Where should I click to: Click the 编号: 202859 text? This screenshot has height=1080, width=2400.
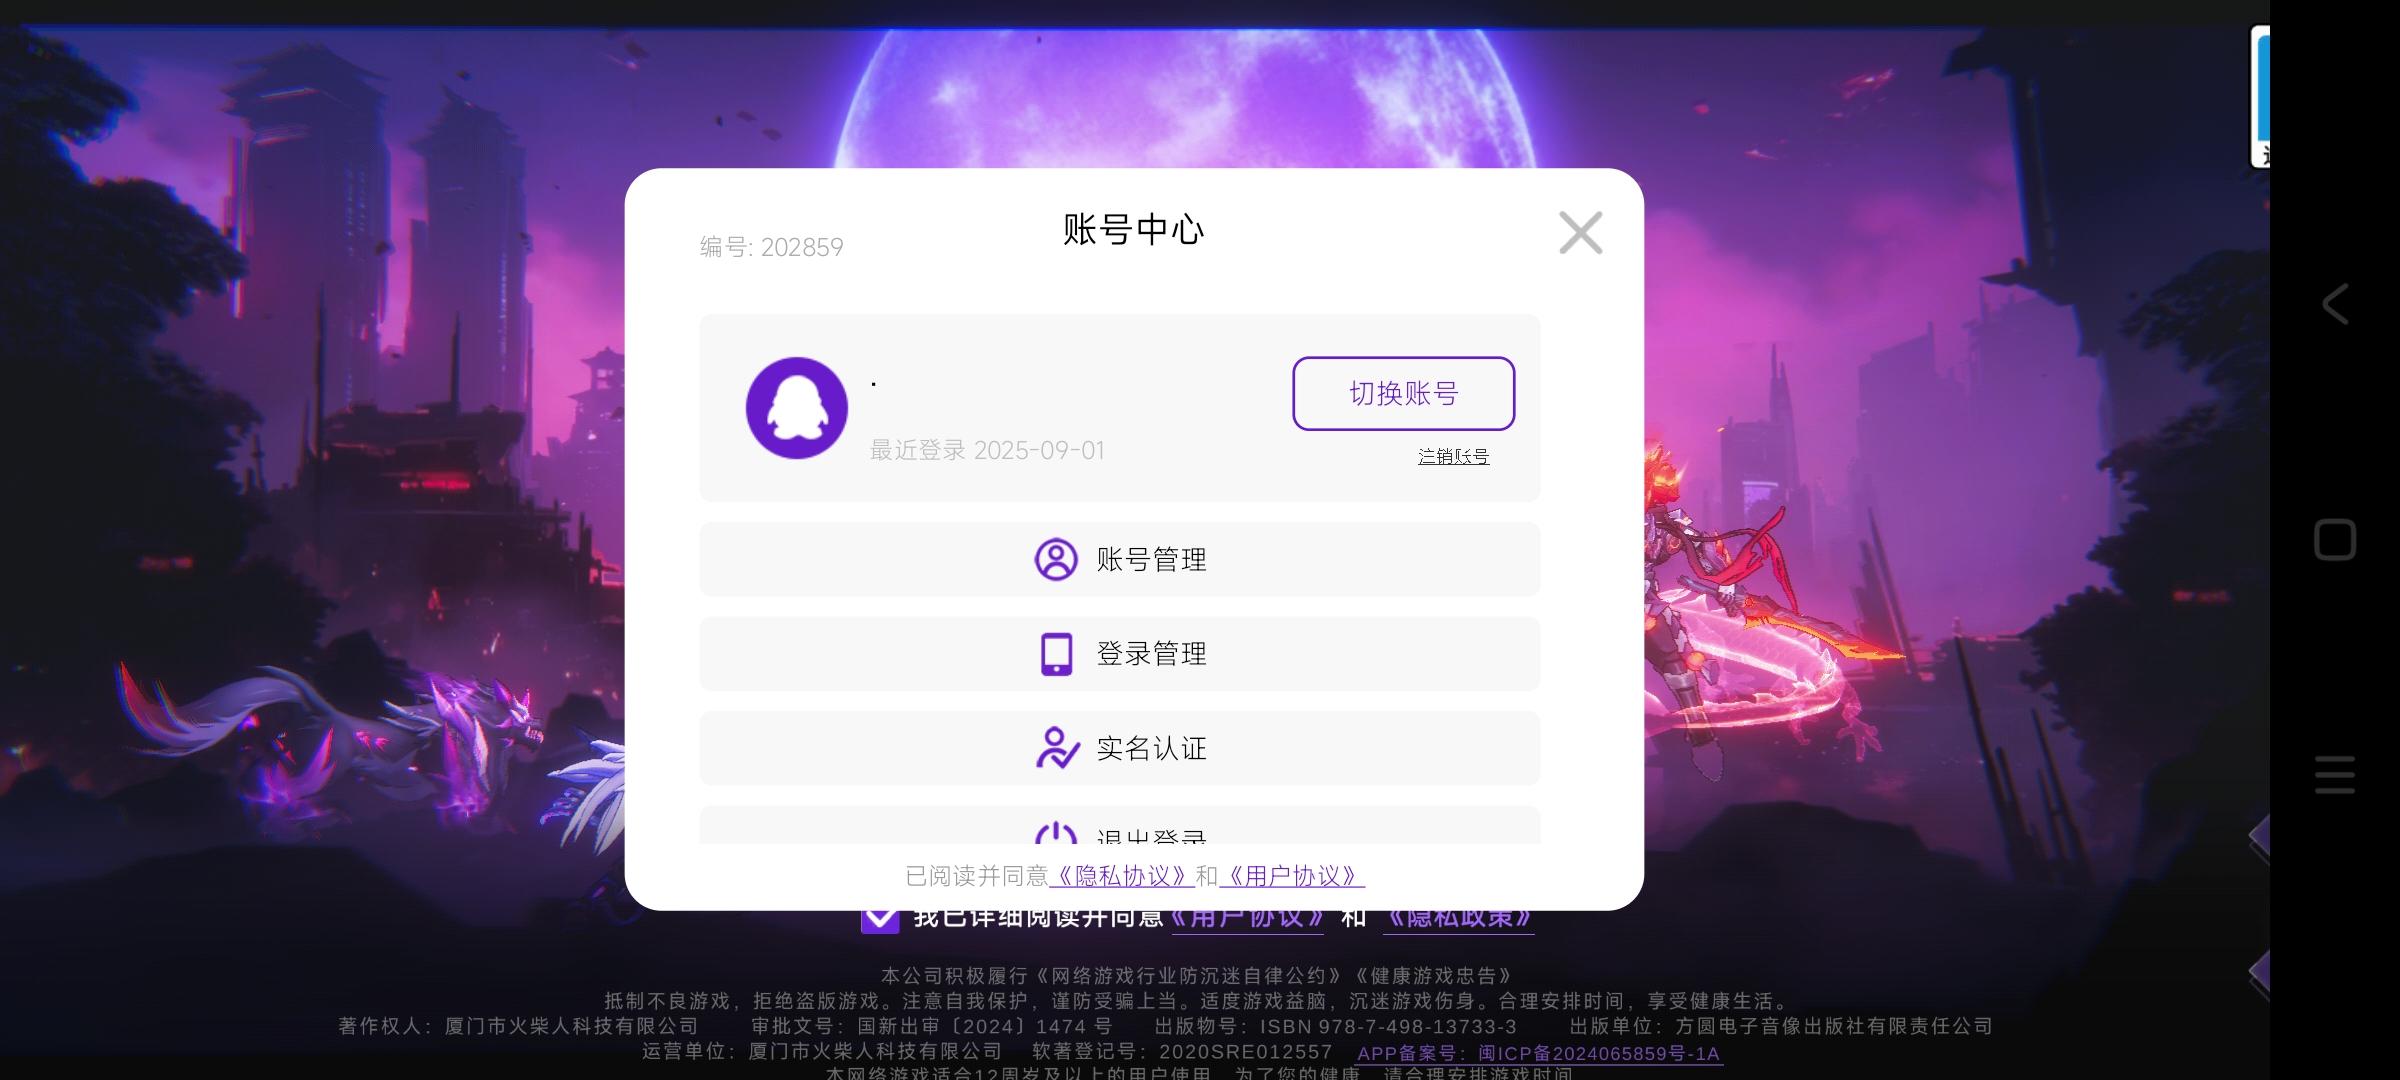point(771,247)
